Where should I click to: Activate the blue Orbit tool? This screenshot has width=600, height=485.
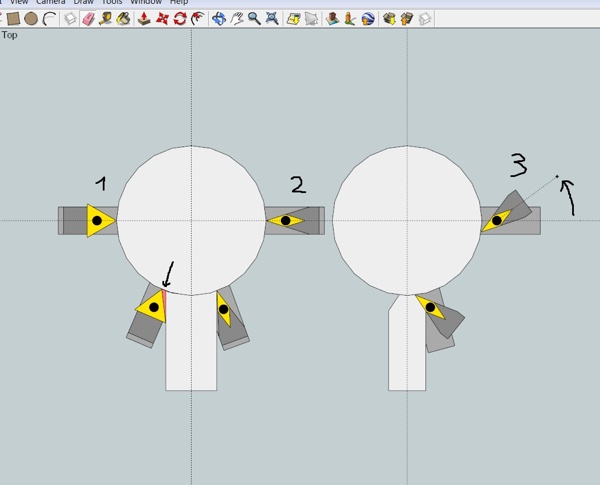pyautogui.click(x=219, y=18)
